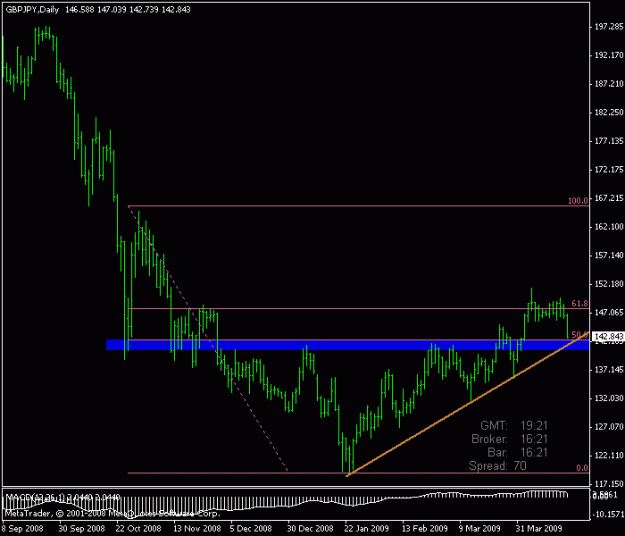Click the Spread 70 readout
This screenshot has width=625, height=536.
(x=497, y=466)
